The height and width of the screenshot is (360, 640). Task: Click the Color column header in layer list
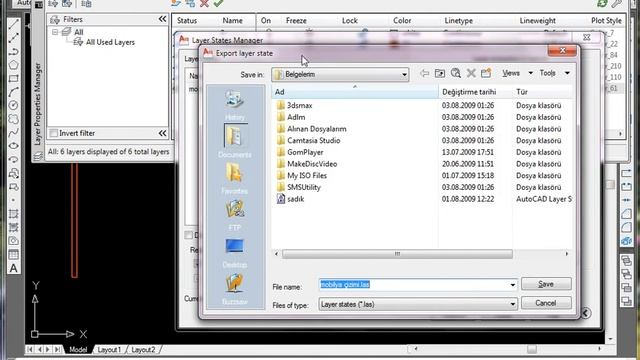point(402,20)
